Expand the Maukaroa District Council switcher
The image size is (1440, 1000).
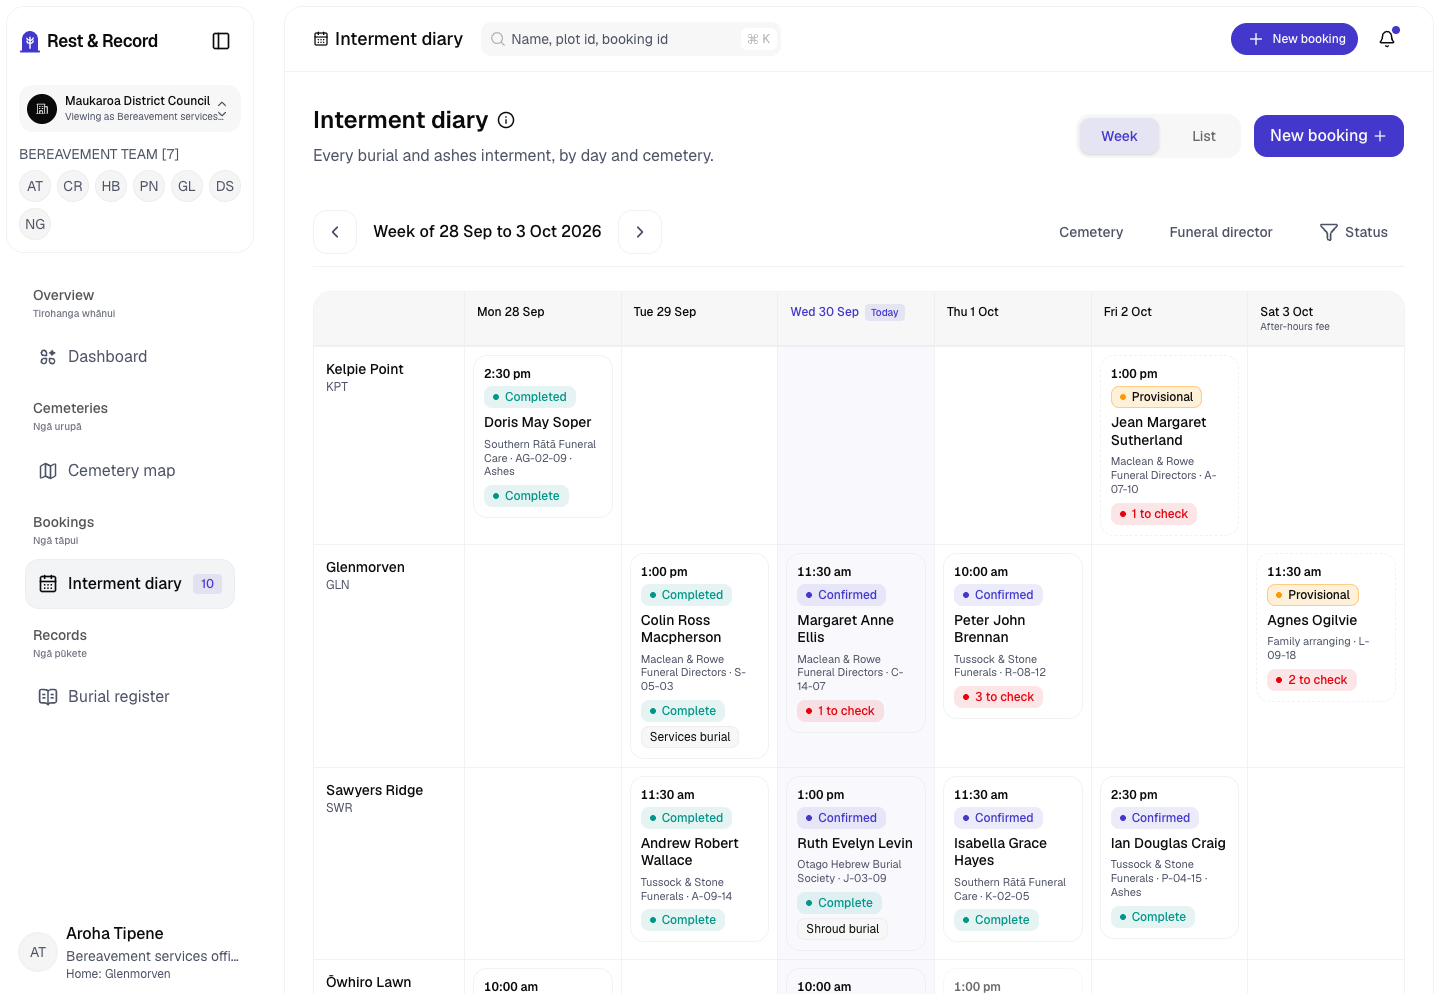(130, 108)
